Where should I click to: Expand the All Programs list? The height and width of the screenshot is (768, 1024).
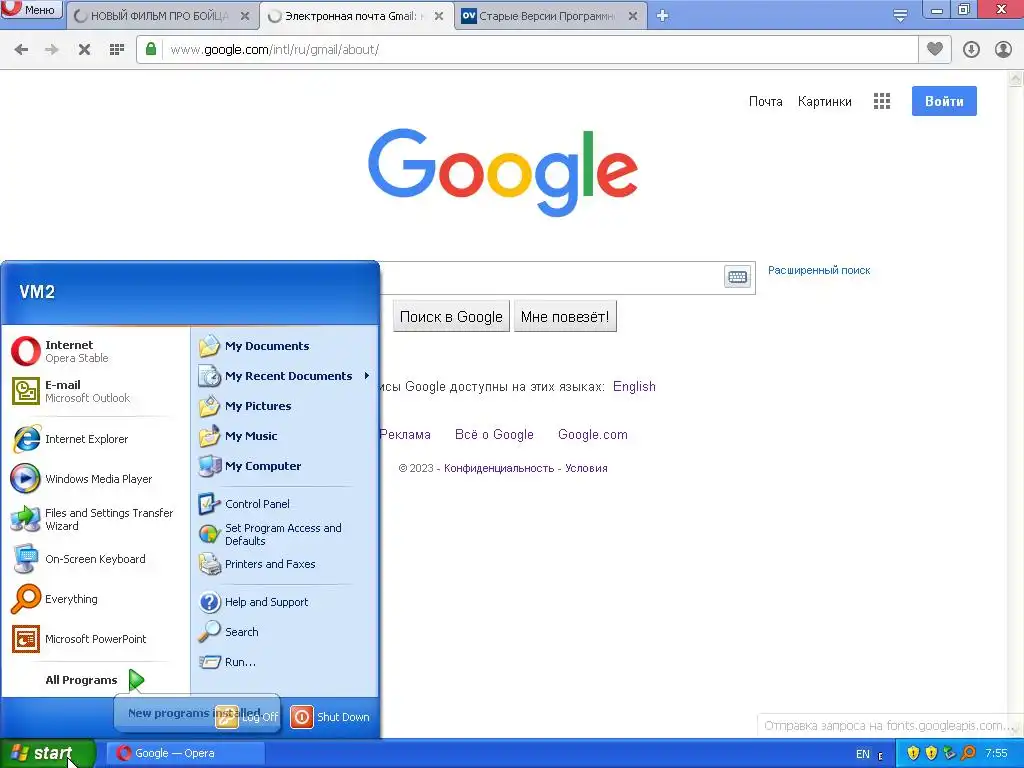95,680
